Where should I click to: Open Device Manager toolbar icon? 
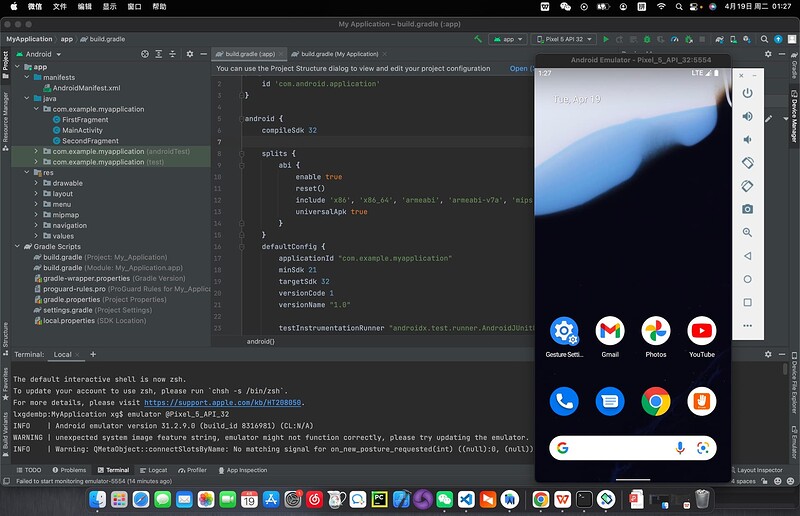click(733, 39)
